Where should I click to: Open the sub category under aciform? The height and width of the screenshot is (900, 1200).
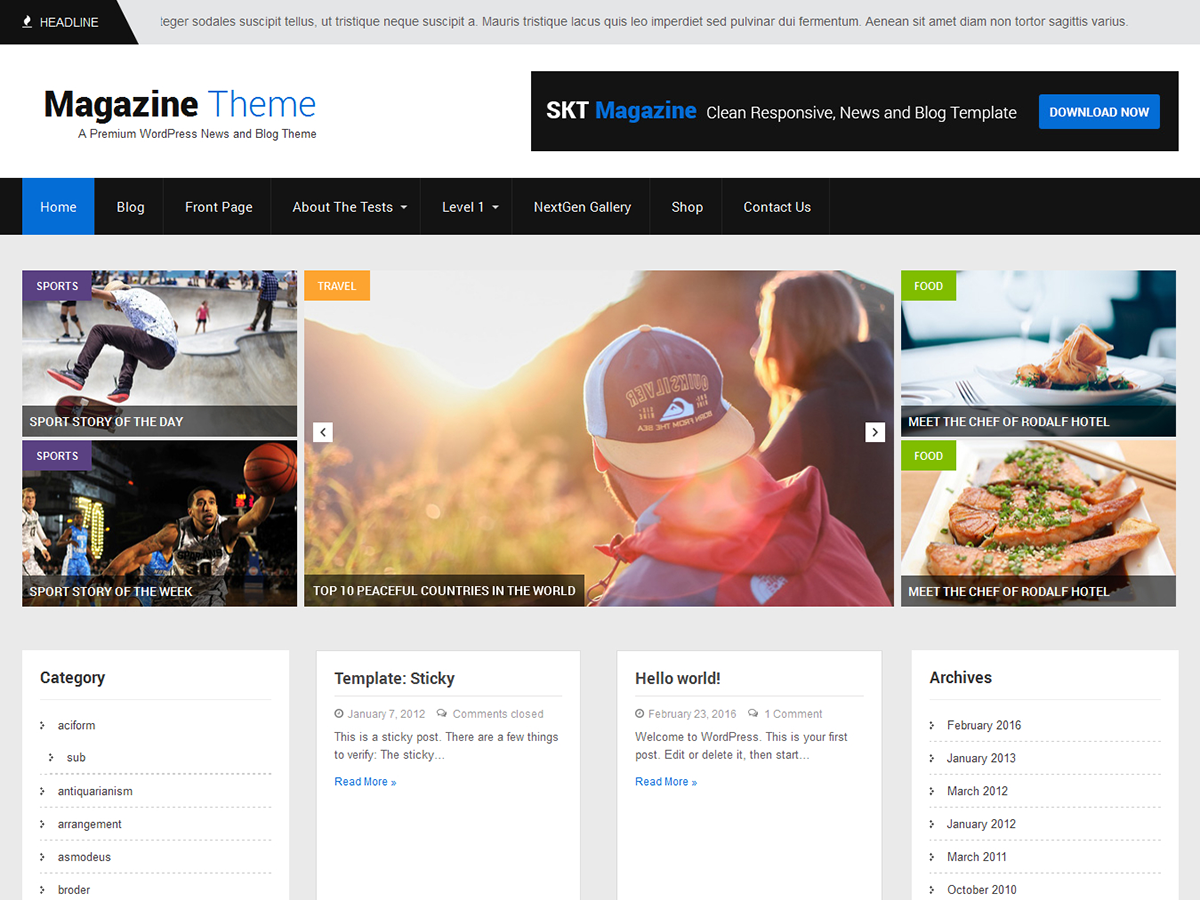[76, 757]
